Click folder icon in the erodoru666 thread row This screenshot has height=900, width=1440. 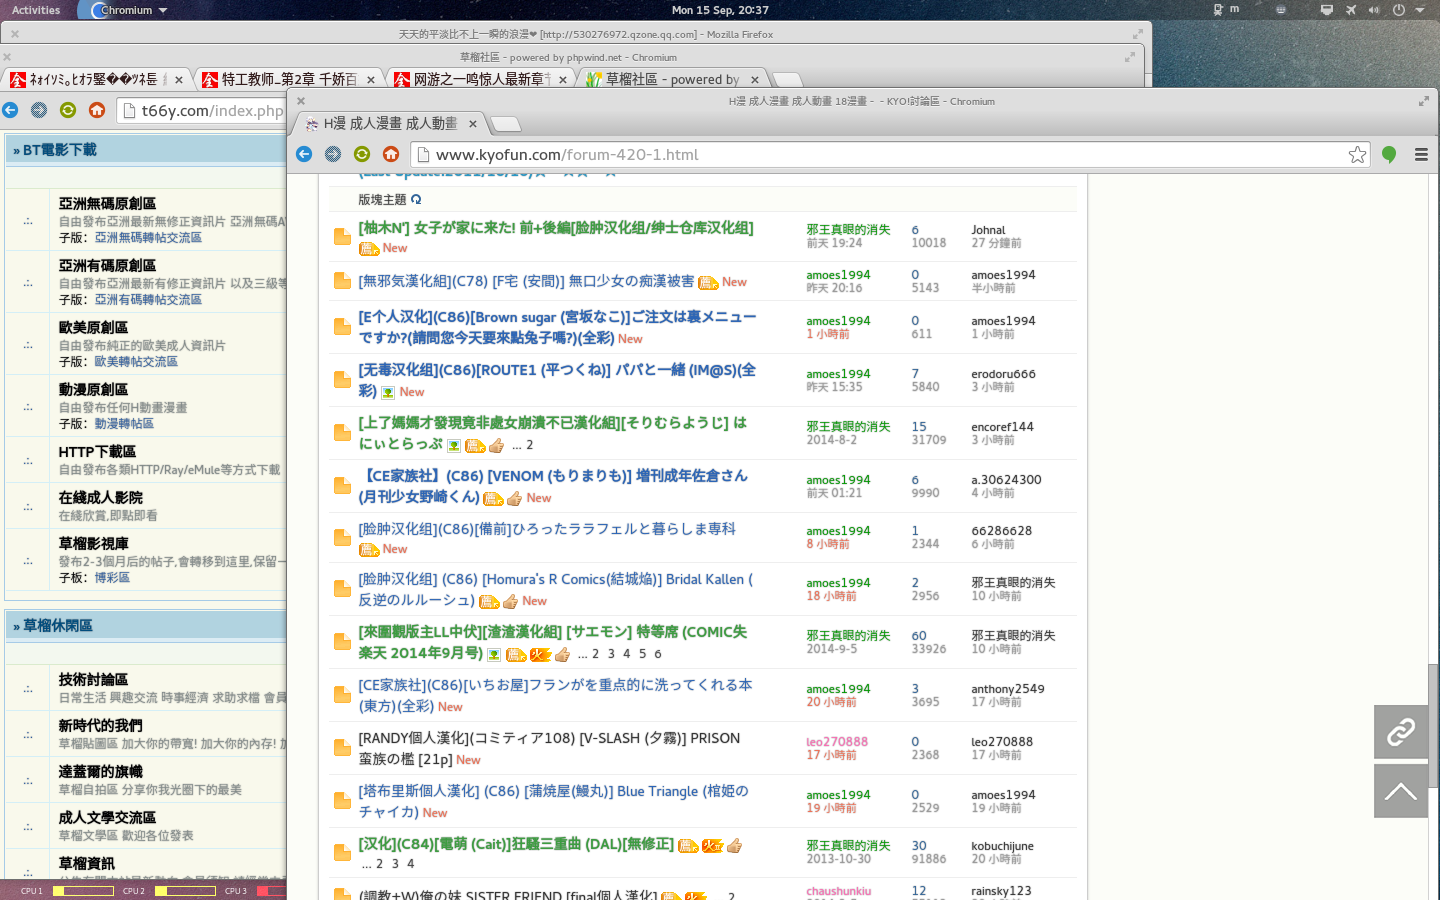[342, 380]
